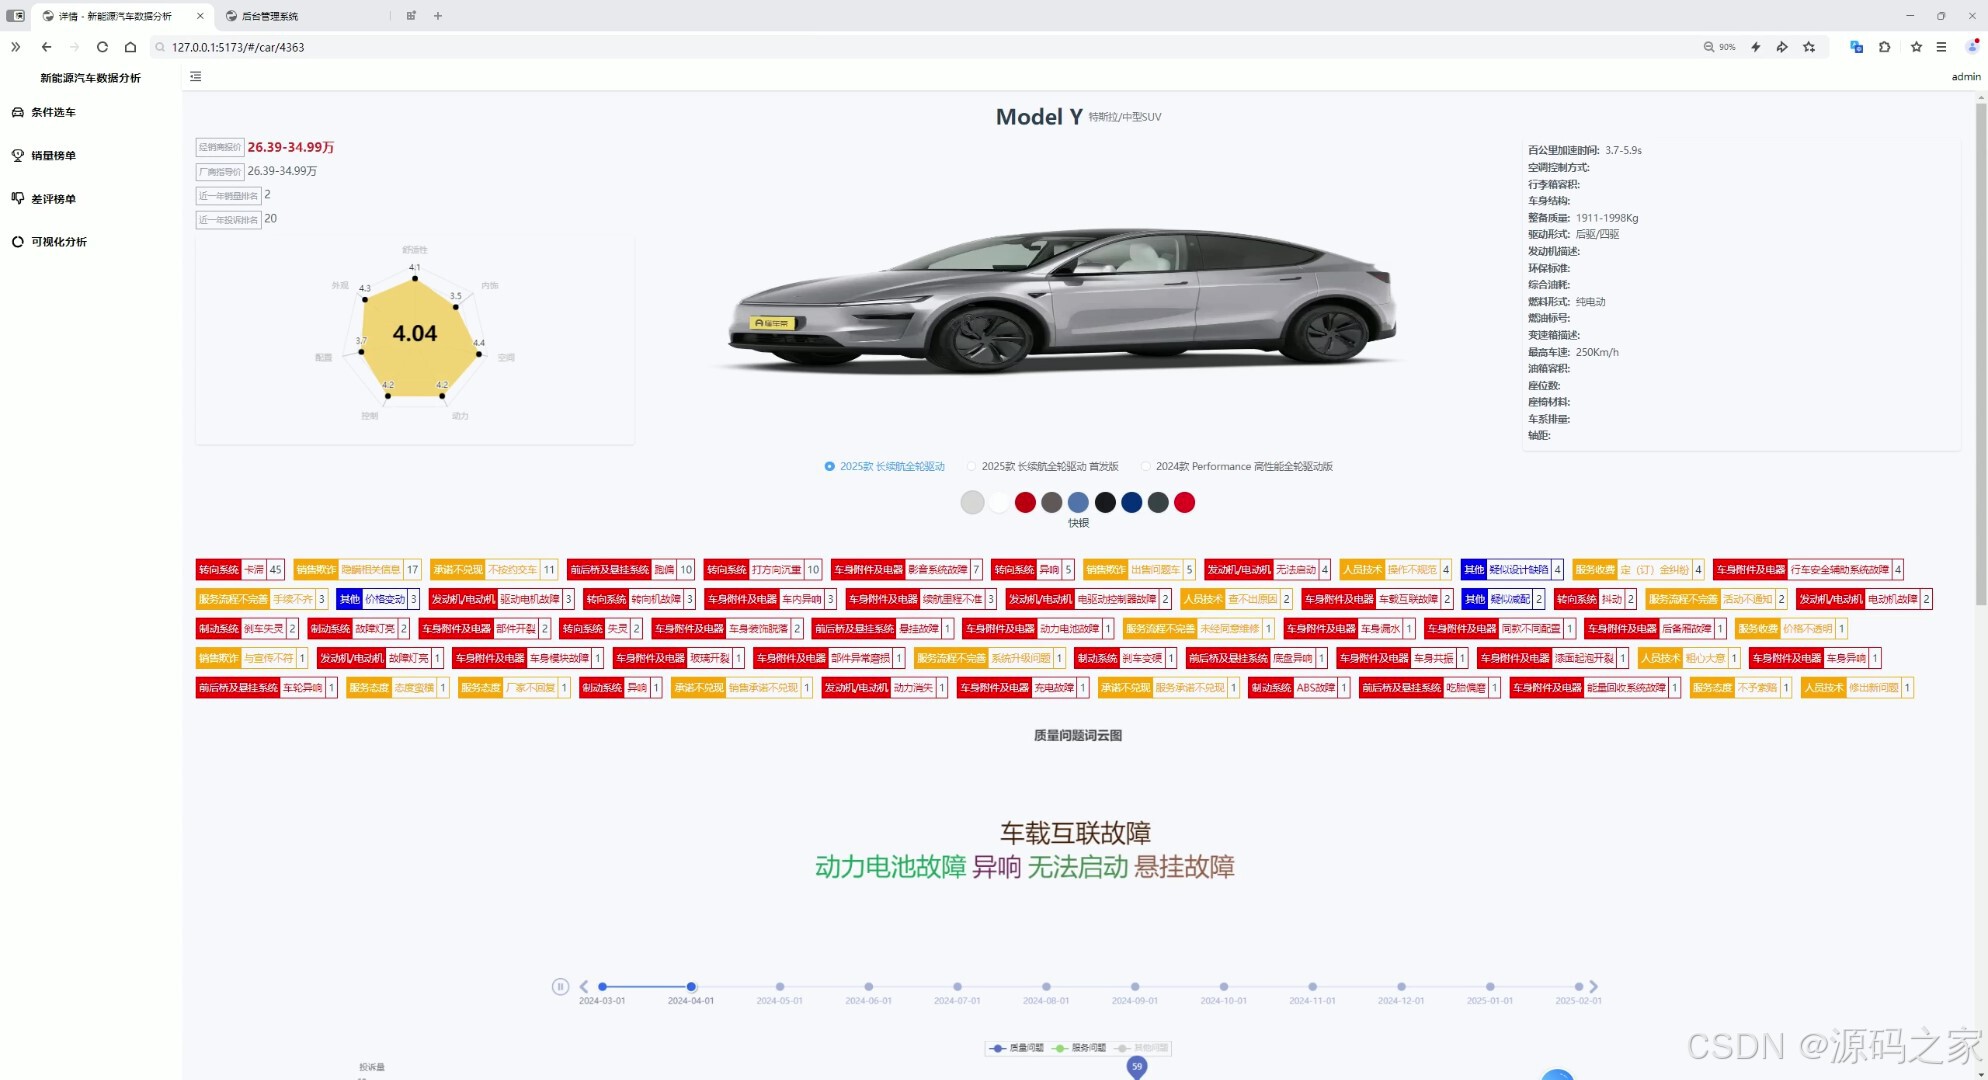This screenshot has height=1080, width=1988.
Task: Click the timeline previous arrow
Action: (x=584, y=987)
